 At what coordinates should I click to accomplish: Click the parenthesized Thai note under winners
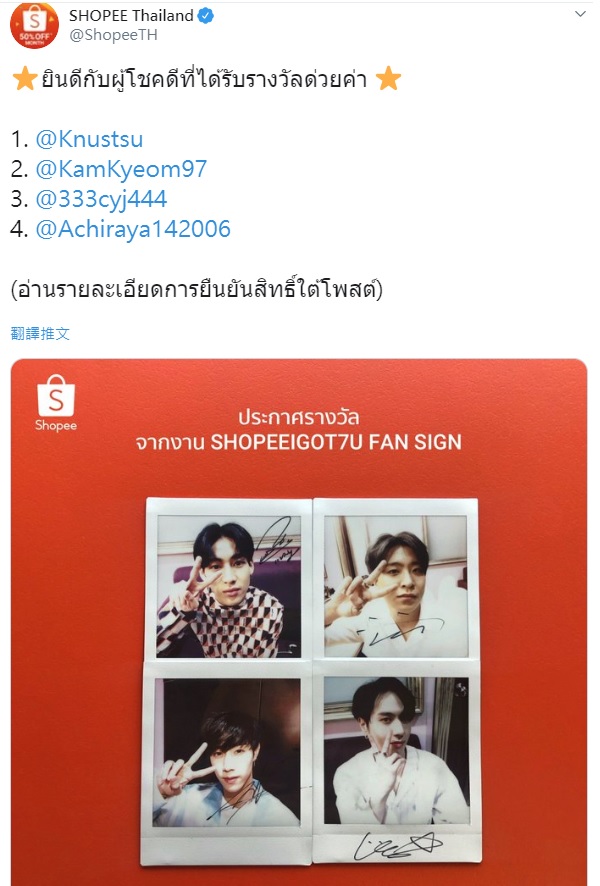pos(197,289)
